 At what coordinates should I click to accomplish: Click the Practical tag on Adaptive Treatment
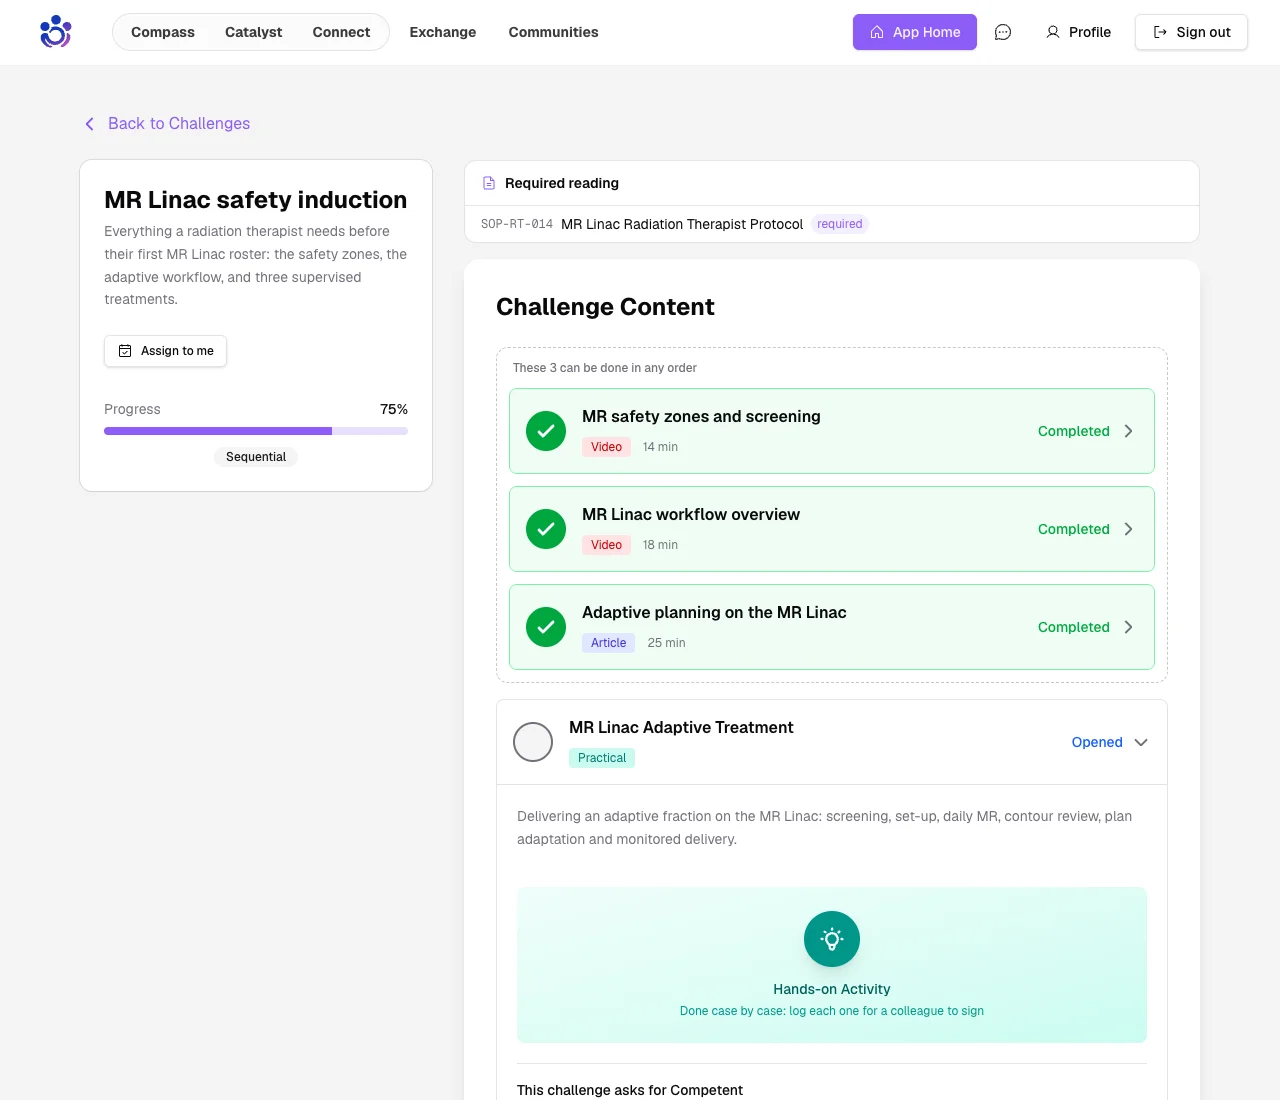(x=602, y=758)
